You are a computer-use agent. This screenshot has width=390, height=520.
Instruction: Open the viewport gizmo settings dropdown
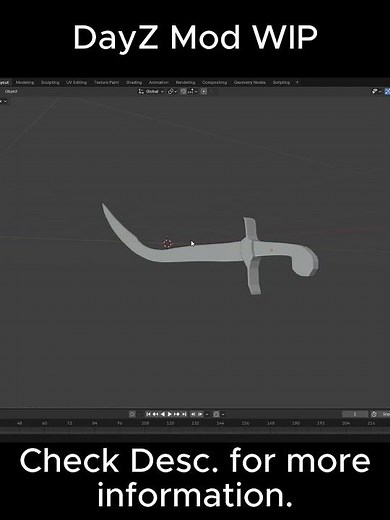[x=377, y=91]
